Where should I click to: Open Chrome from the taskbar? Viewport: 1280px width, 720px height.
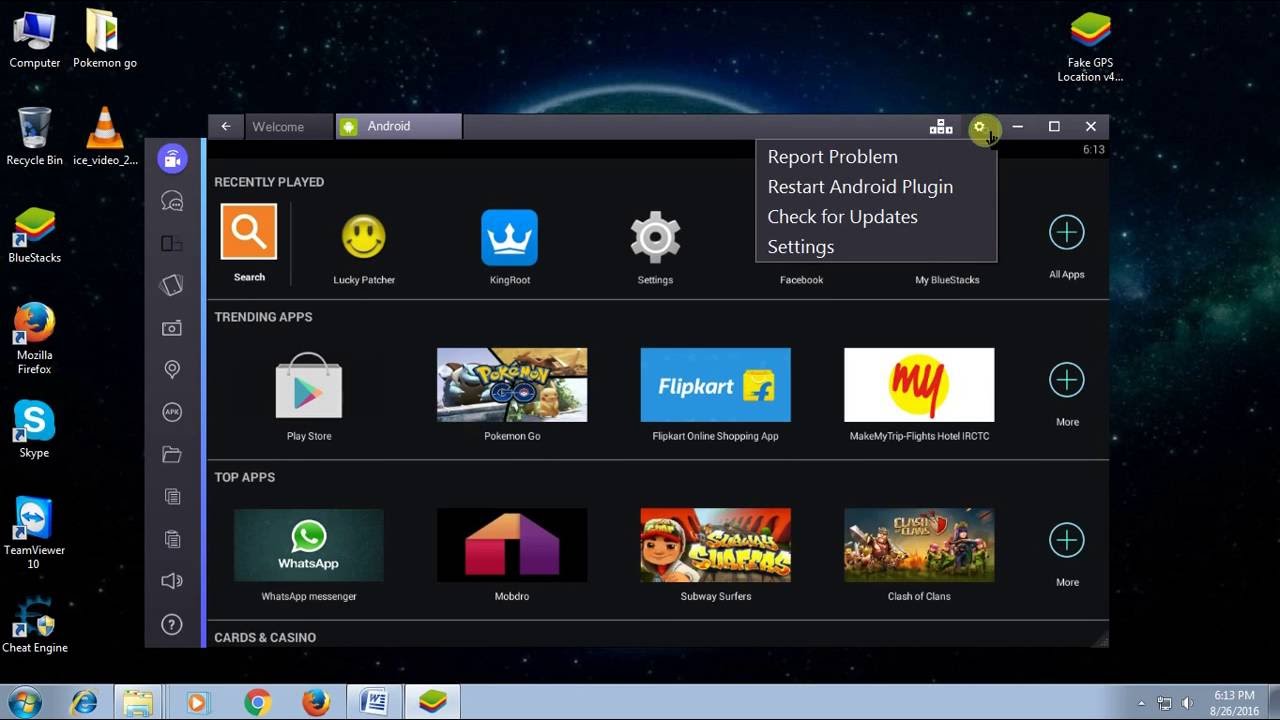[257, 703]
